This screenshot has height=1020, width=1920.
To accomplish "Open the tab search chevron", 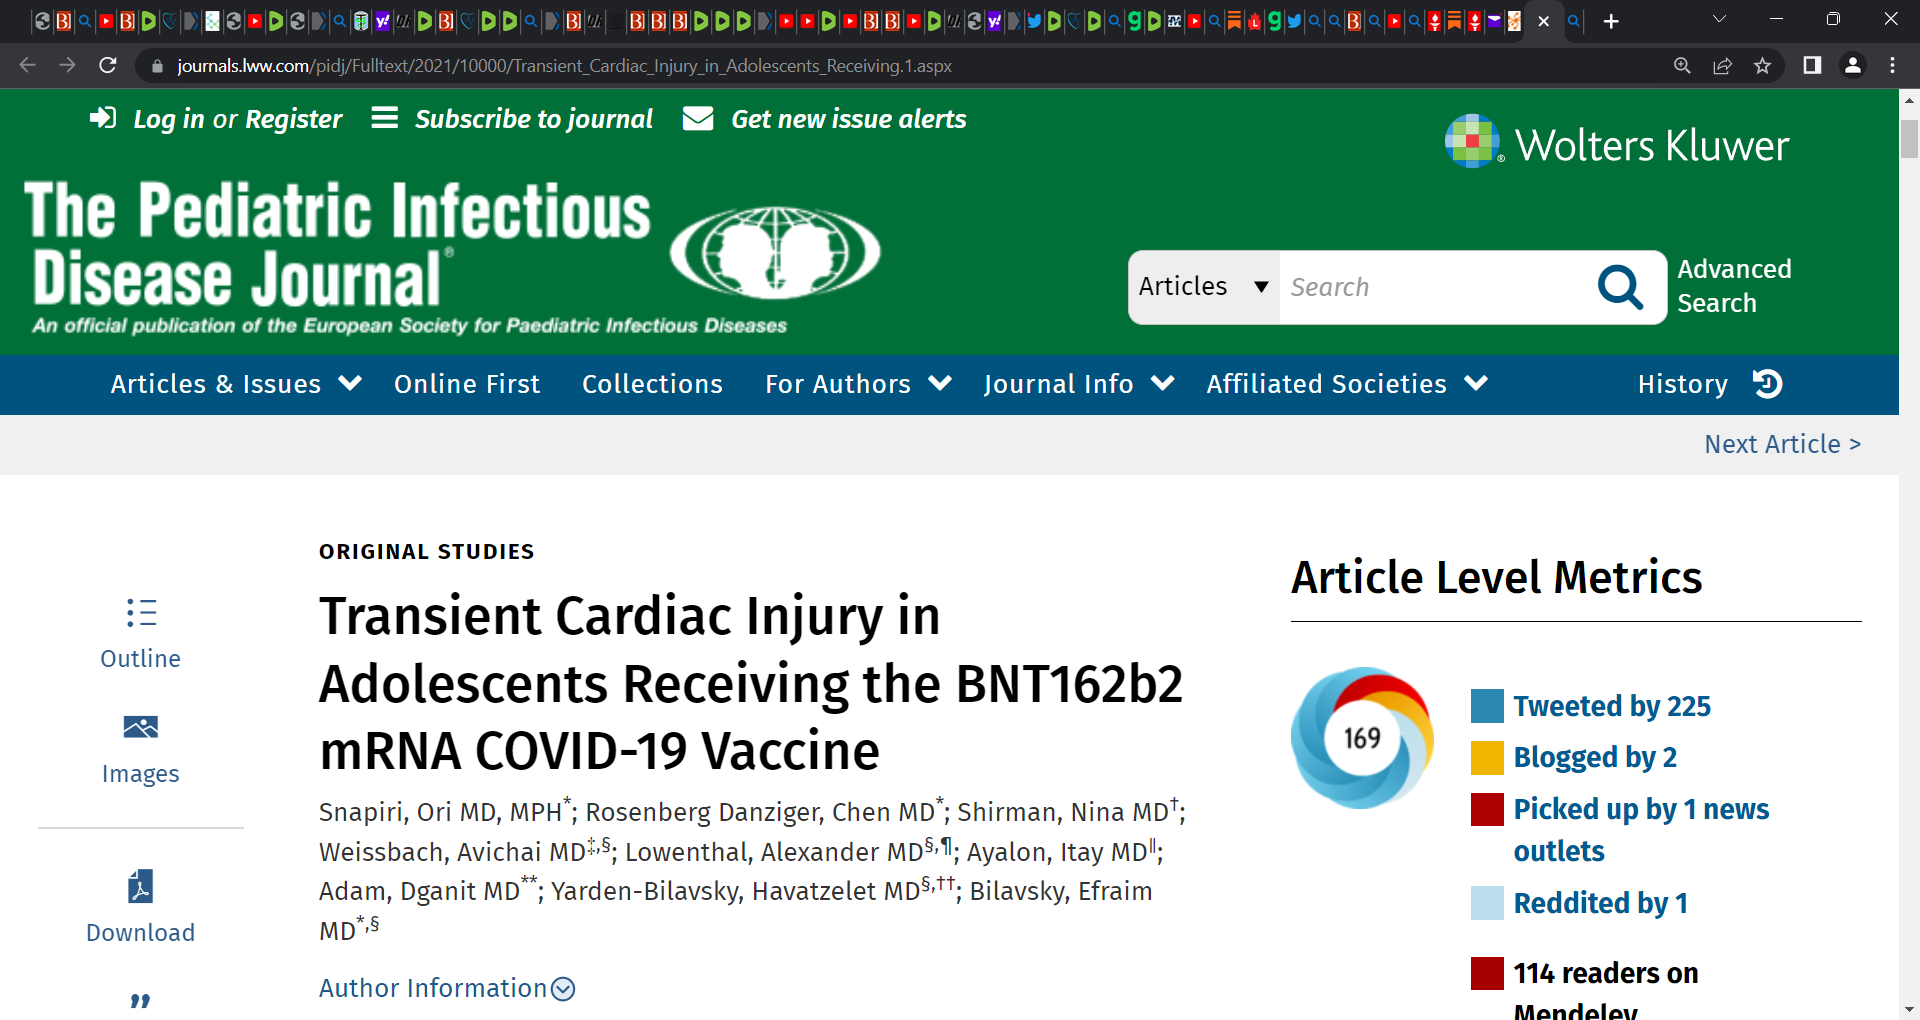I will click(x=1719, y=19).
